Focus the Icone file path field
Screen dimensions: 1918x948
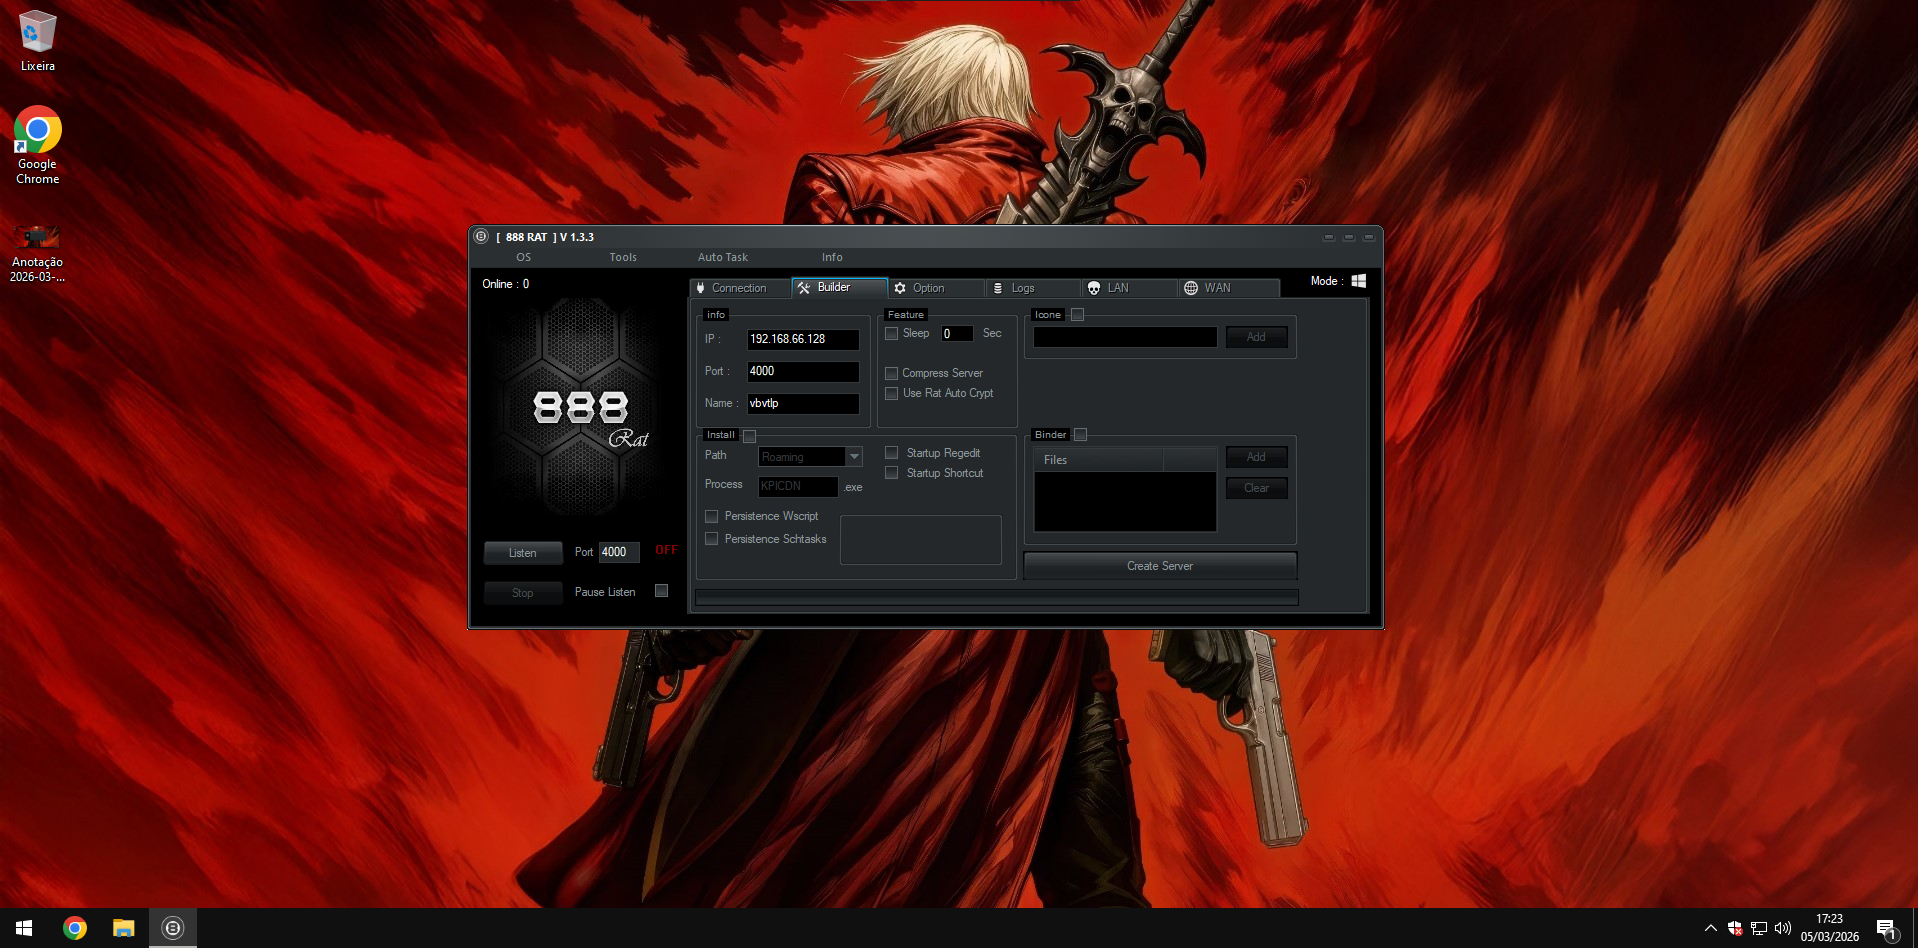1125,337
